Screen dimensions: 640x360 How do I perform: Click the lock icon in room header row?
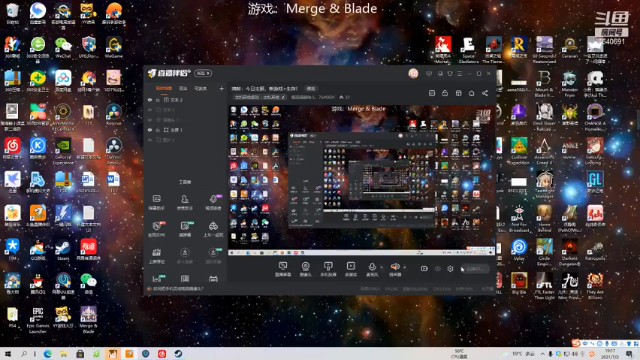click(445, 93)
